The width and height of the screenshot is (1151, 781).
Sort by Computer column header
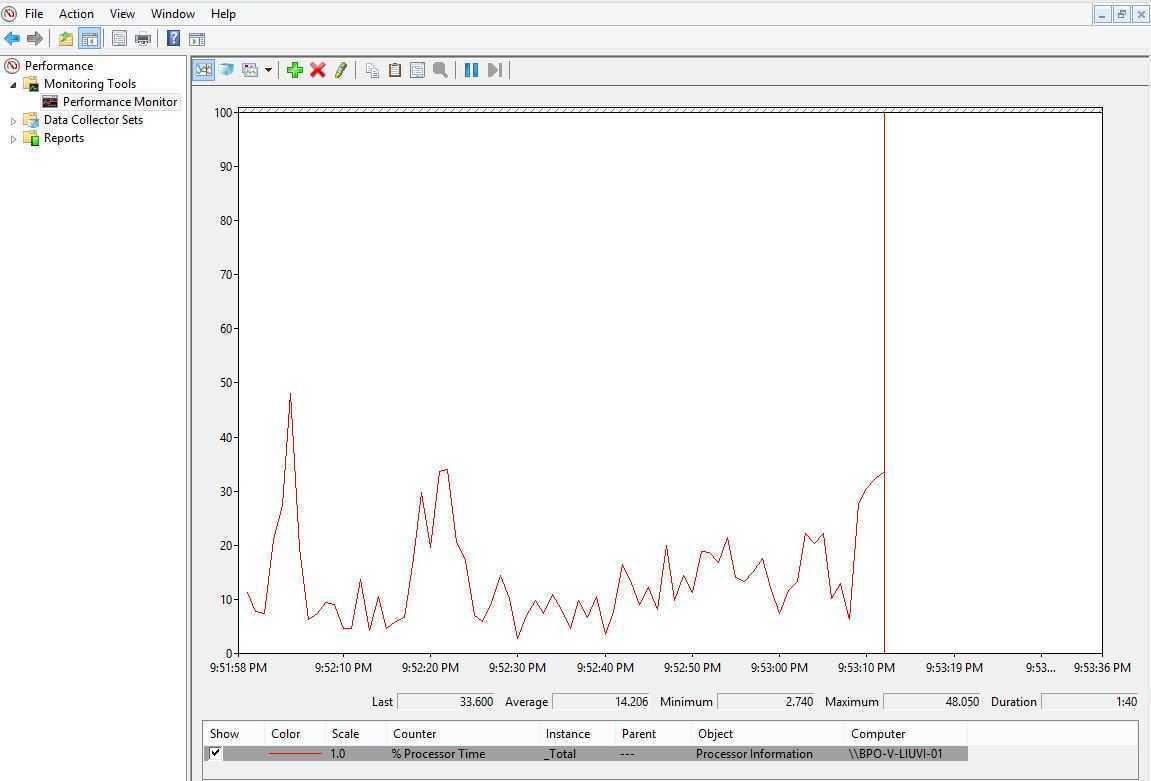(907, 733)
